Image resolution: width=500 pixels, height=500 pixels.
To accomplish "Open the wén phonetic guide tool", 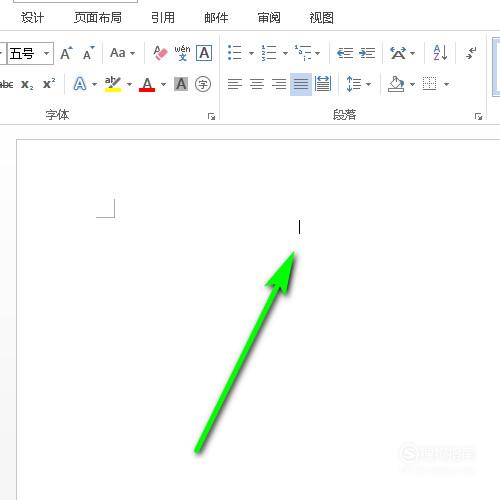I will coord(182,53).
